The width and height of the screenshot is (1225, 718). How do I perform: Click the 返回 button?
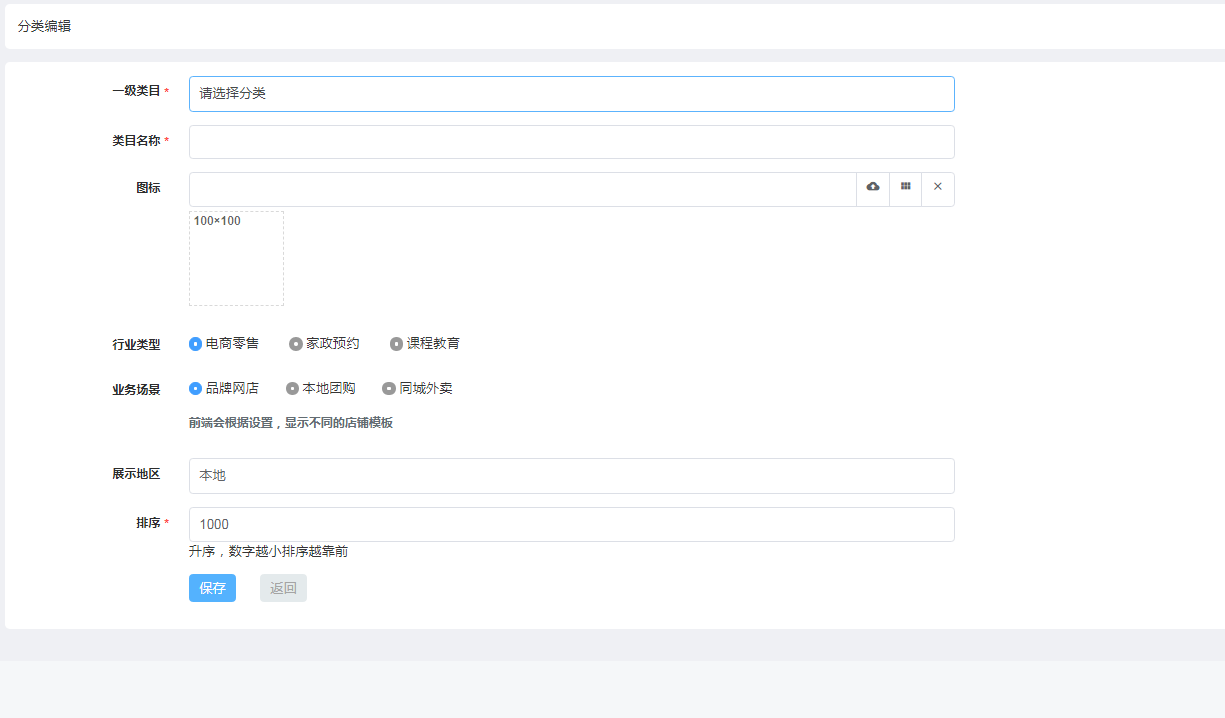pyautogui.click(x=283, y=588)
